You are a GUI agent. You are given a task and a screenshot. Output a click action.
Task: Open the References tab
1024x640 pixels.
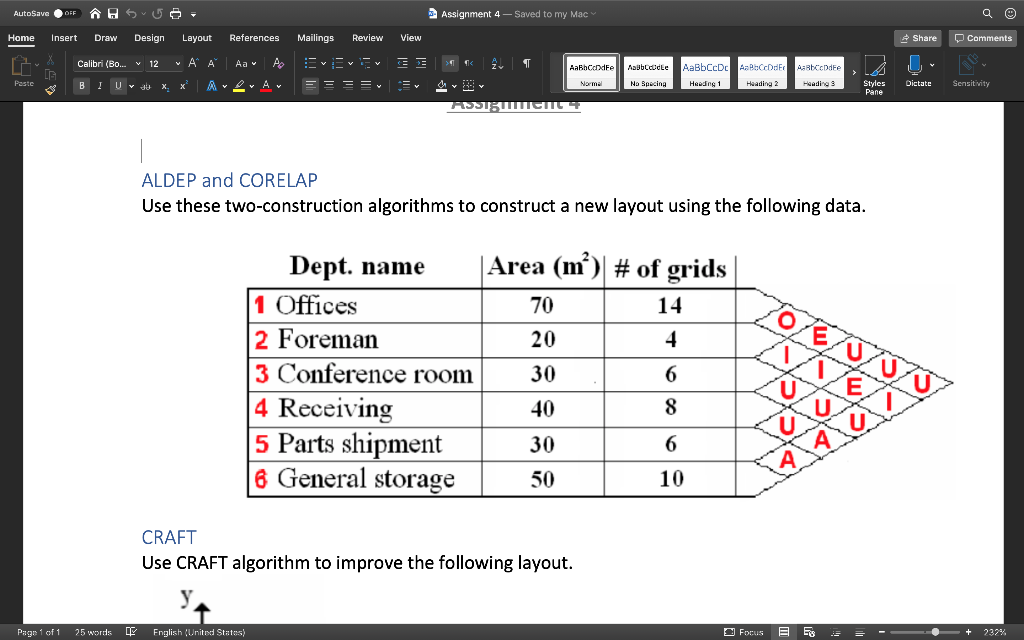point(254,38)
